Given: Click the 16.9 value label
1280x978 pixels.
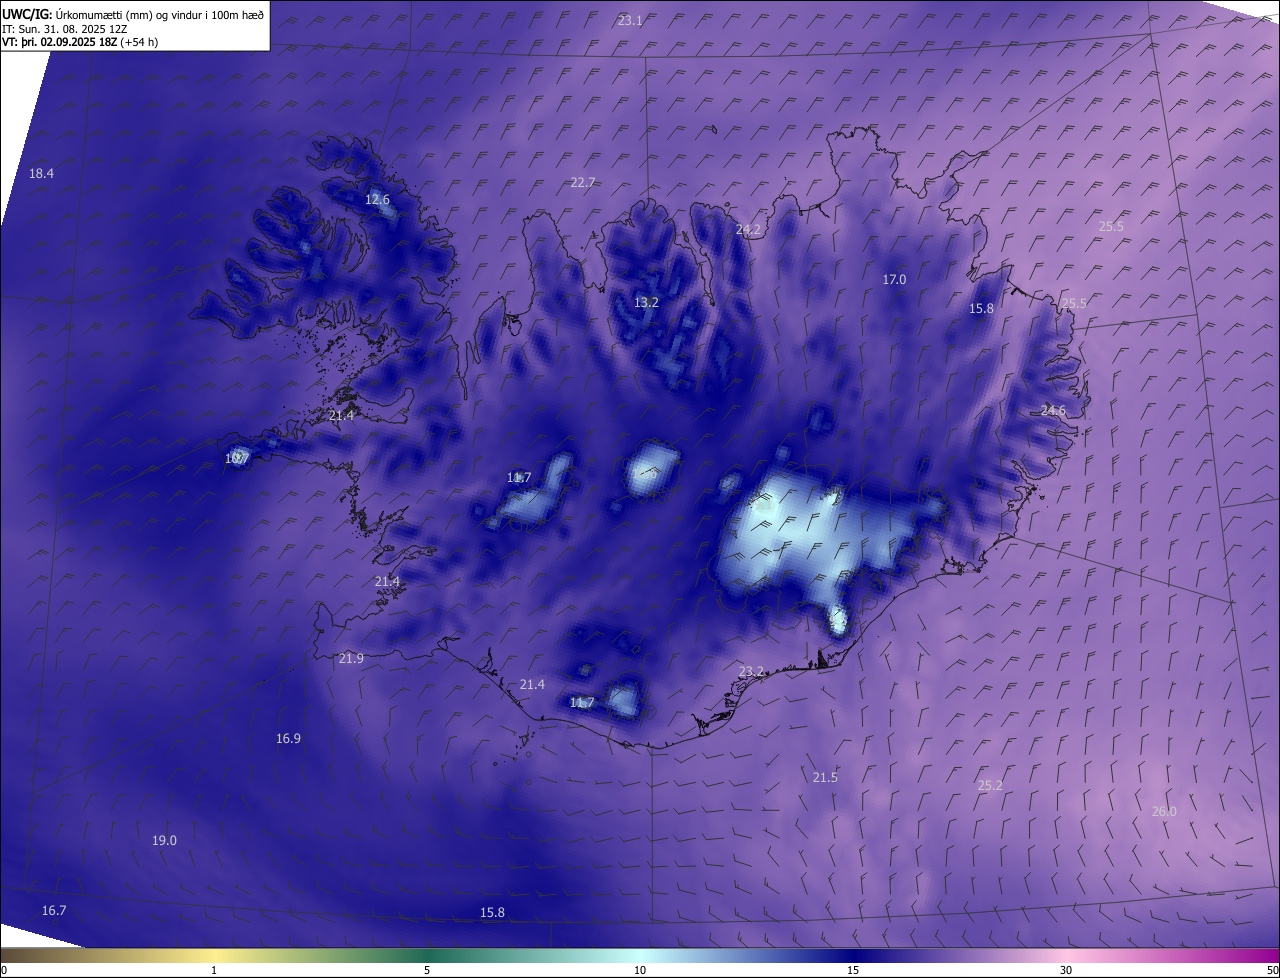Looking at the screenshot, I should pyautogui.click(x=288, y=738).
